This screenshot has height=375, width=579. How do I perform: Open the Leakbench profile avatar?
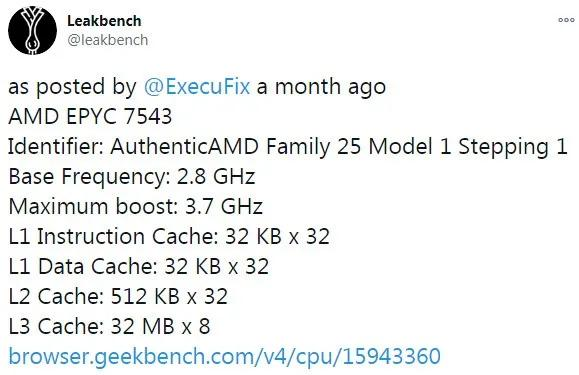coord(32,30)
